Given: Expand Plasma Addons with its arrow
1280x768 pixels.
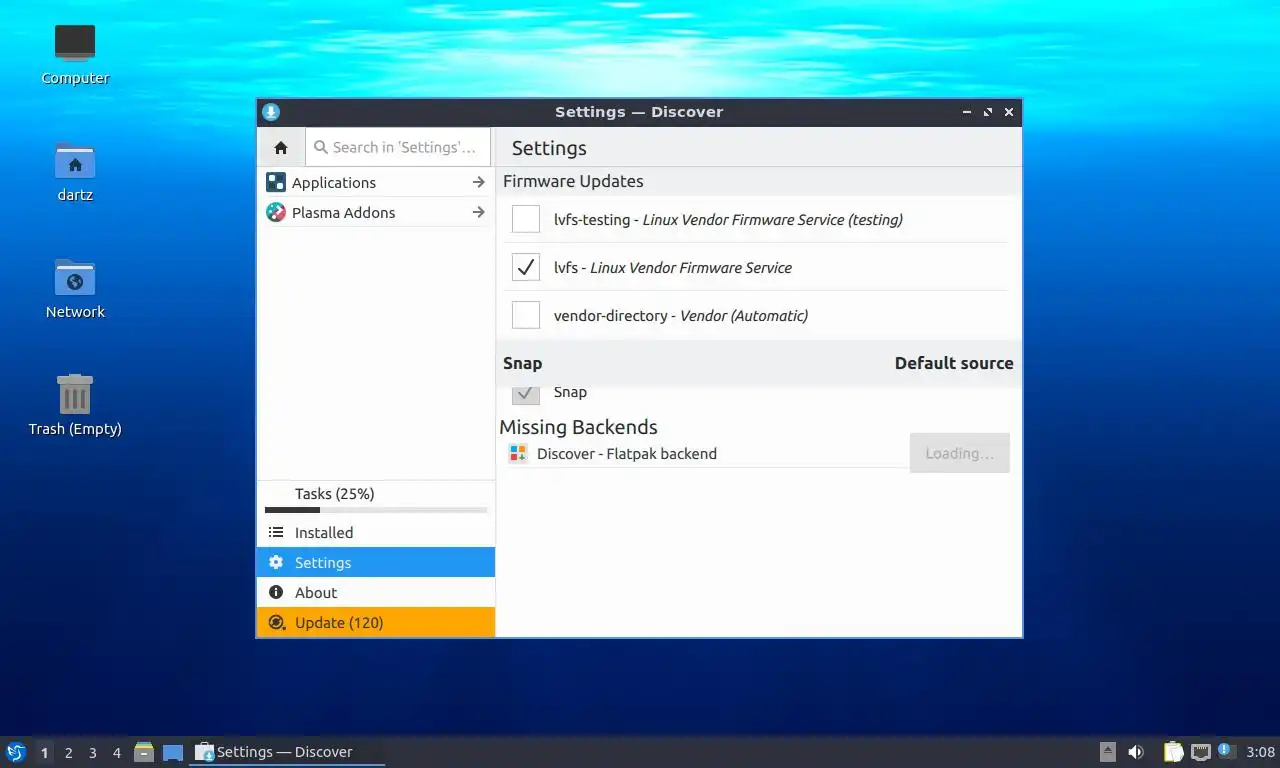Looking at the screenshot, I should [478, 212].
